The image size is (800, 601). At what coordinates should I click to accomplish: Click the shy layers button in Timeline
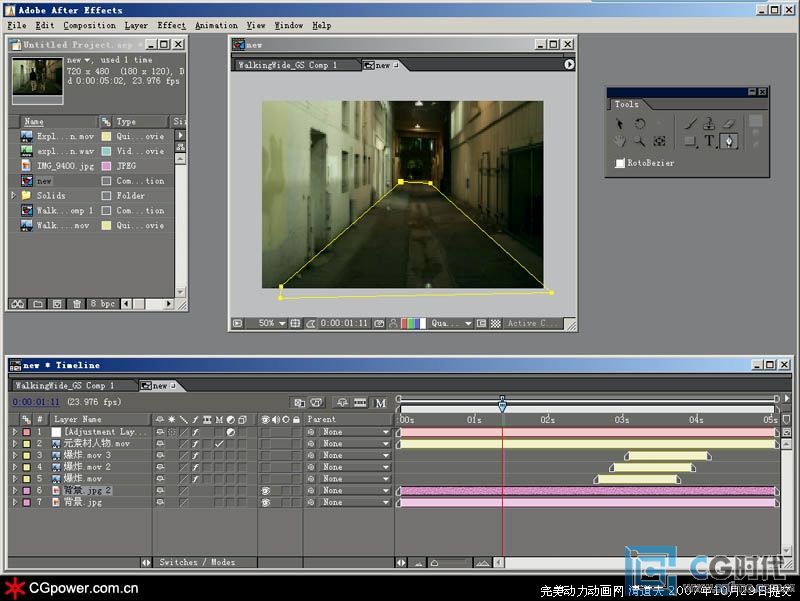click(342, 403)
